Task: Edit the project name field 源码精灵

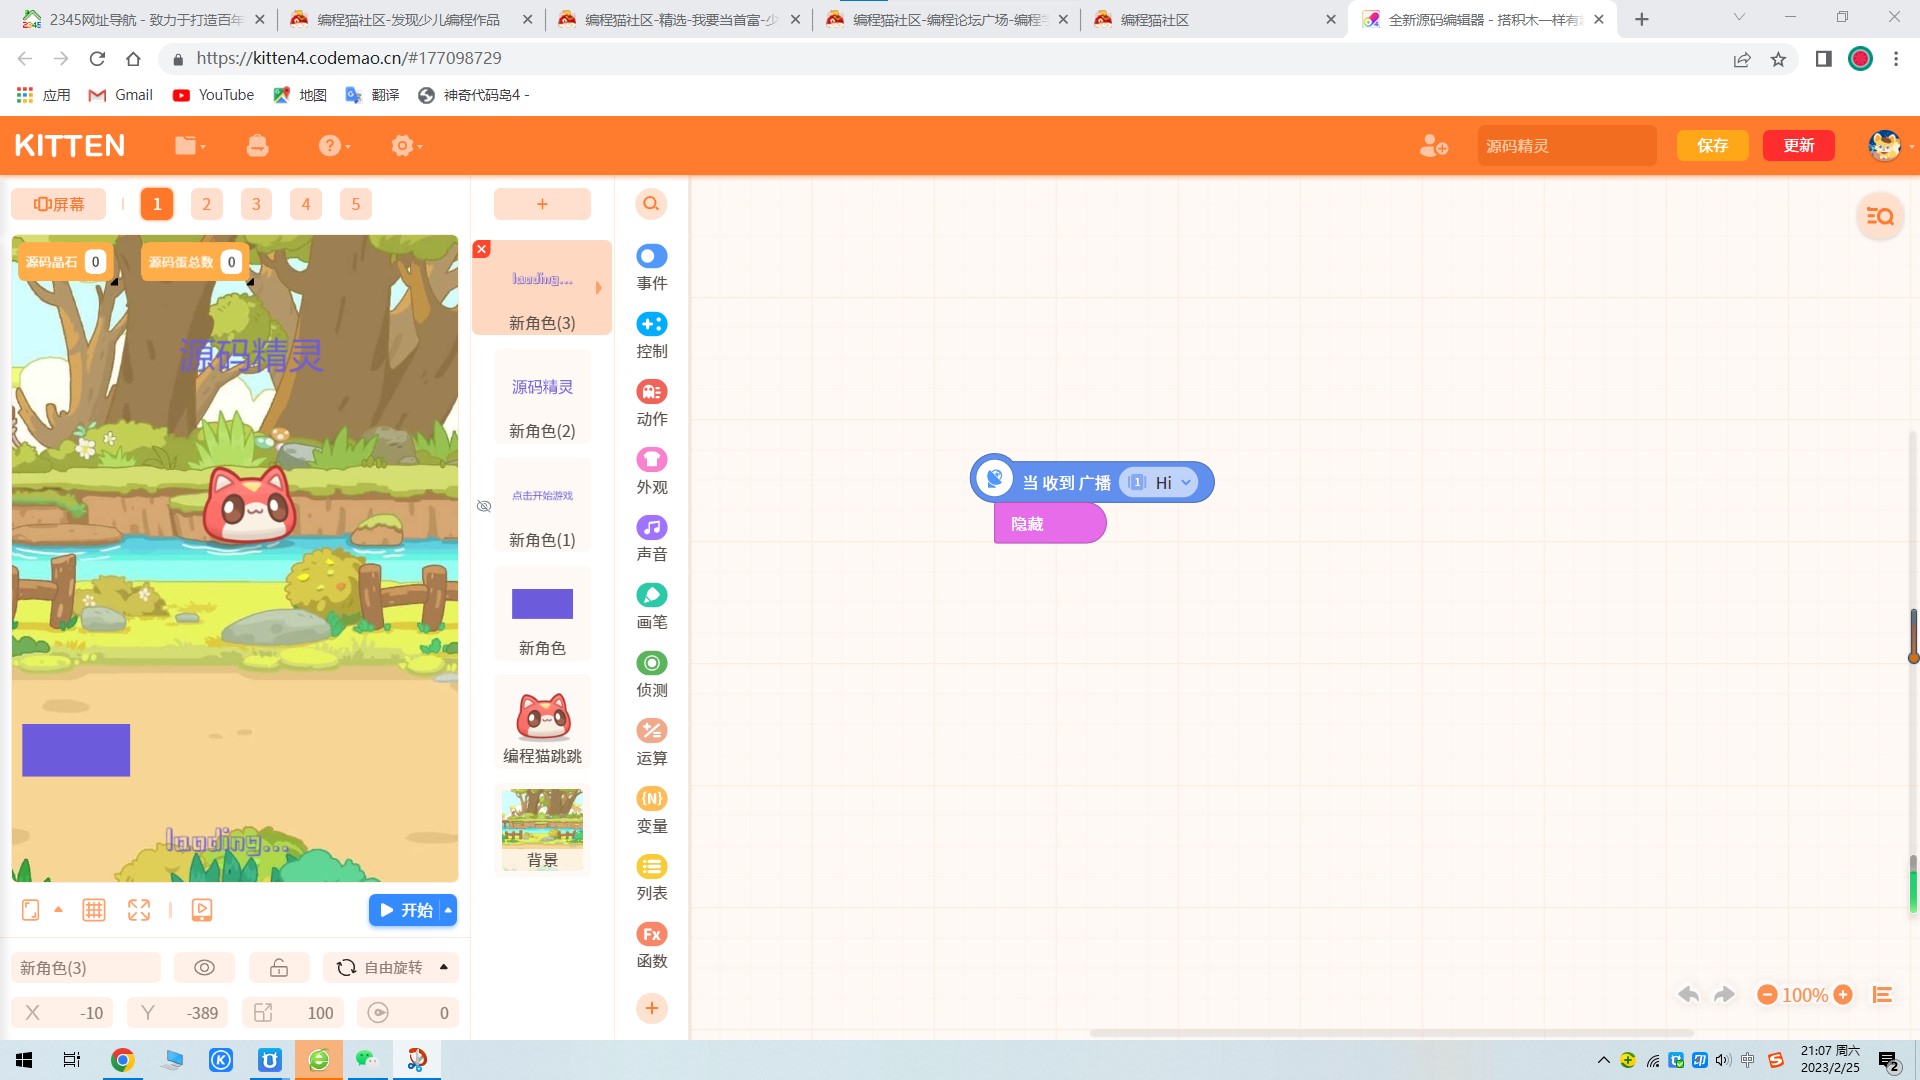Action: [x=1567, y=146]
